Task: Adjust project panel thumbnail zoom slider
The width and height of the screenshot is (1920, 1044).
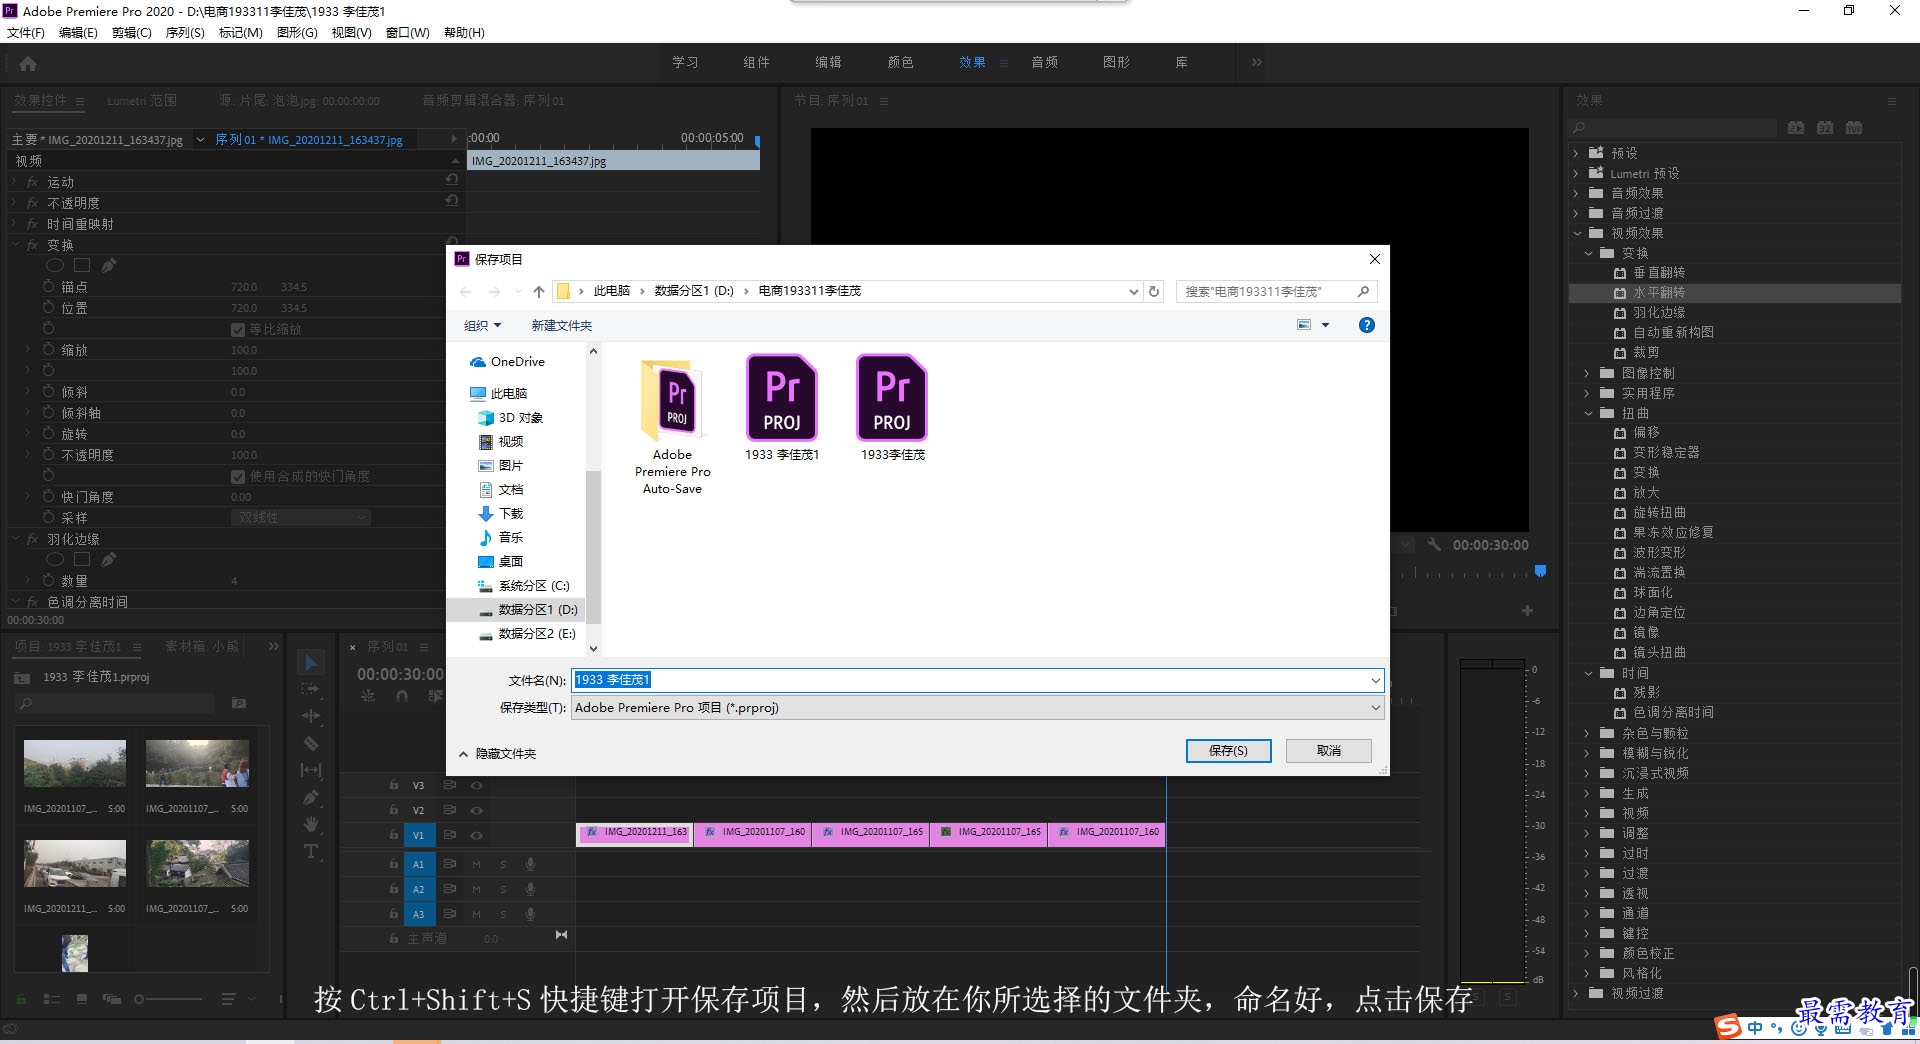Action: (168, 998)
